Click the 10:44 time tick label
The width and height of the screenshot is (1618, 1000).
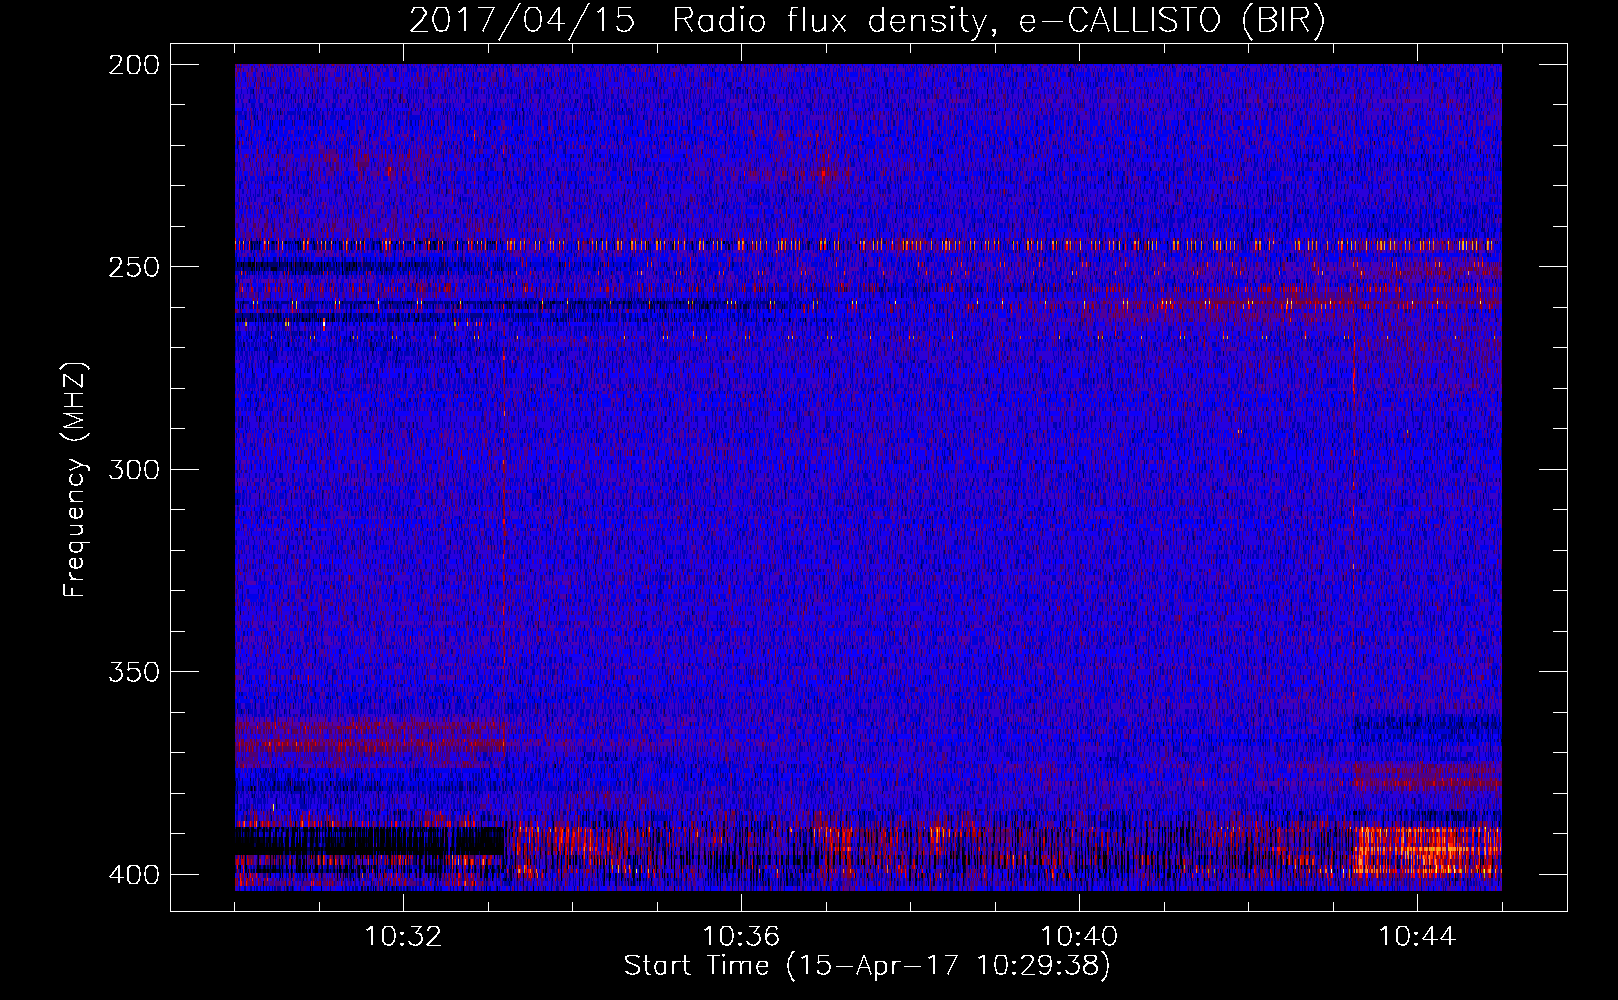tap(1417, 937)
